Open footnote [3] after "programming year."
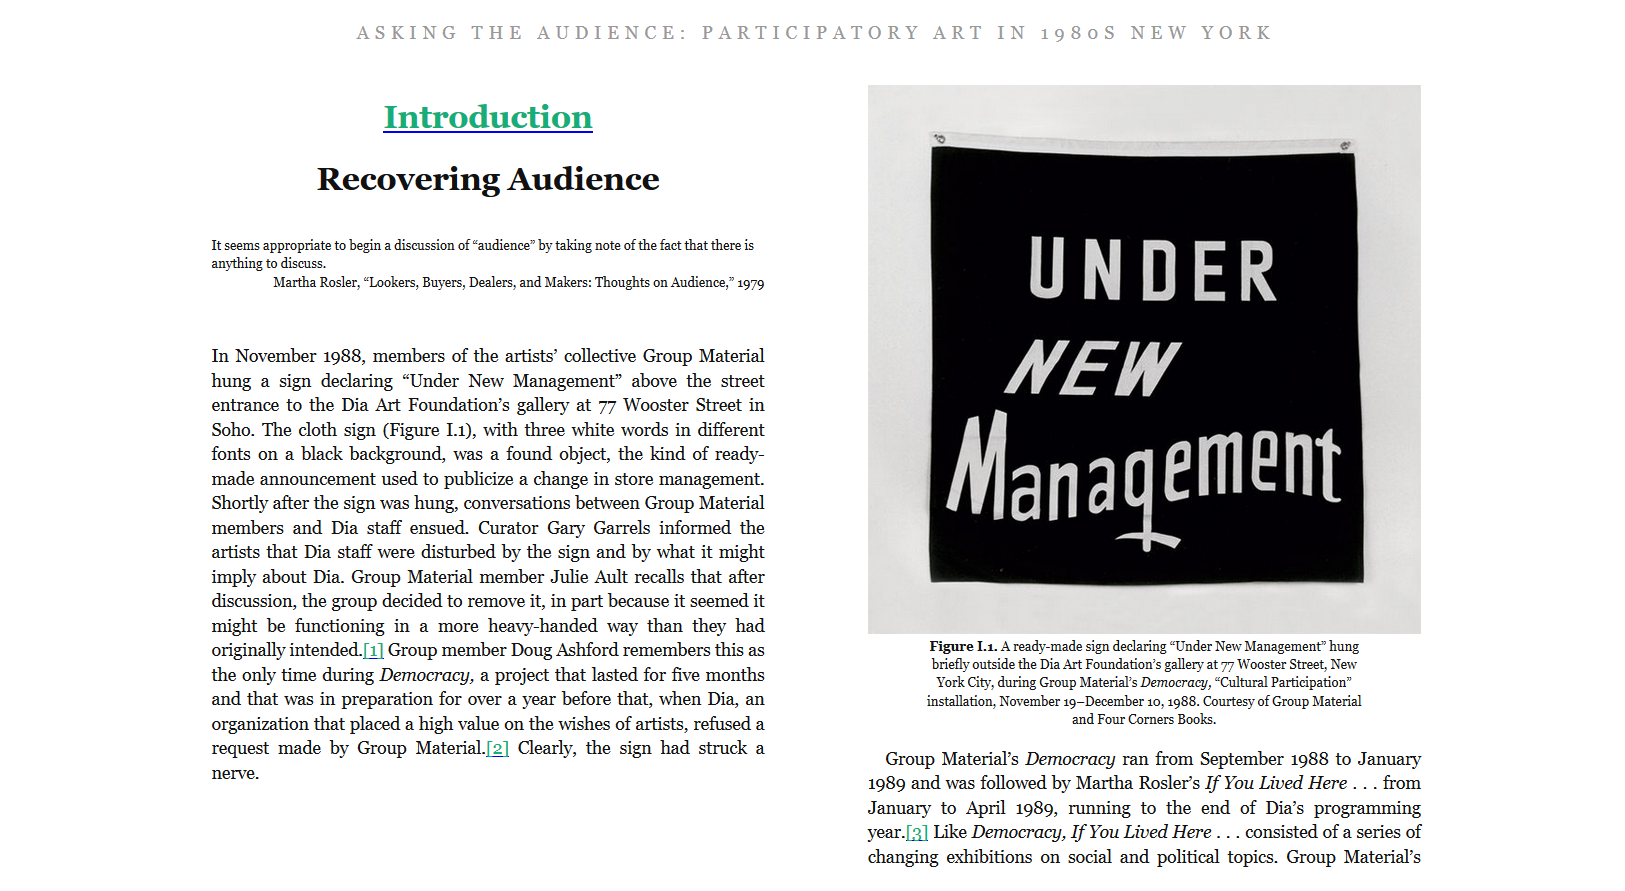This screenshot has height=891, width=1625. [917, 833]
